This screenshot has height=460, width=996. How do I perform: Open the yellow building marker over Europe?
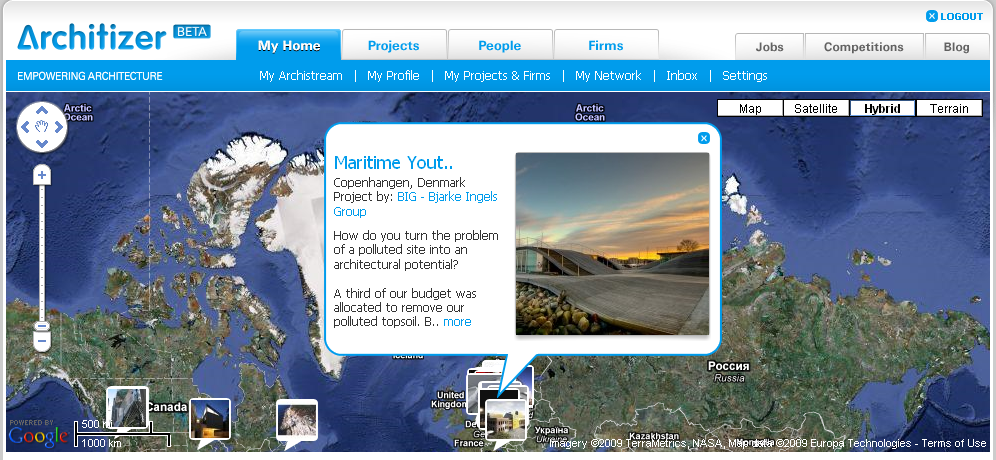click(x=506, y=419)
